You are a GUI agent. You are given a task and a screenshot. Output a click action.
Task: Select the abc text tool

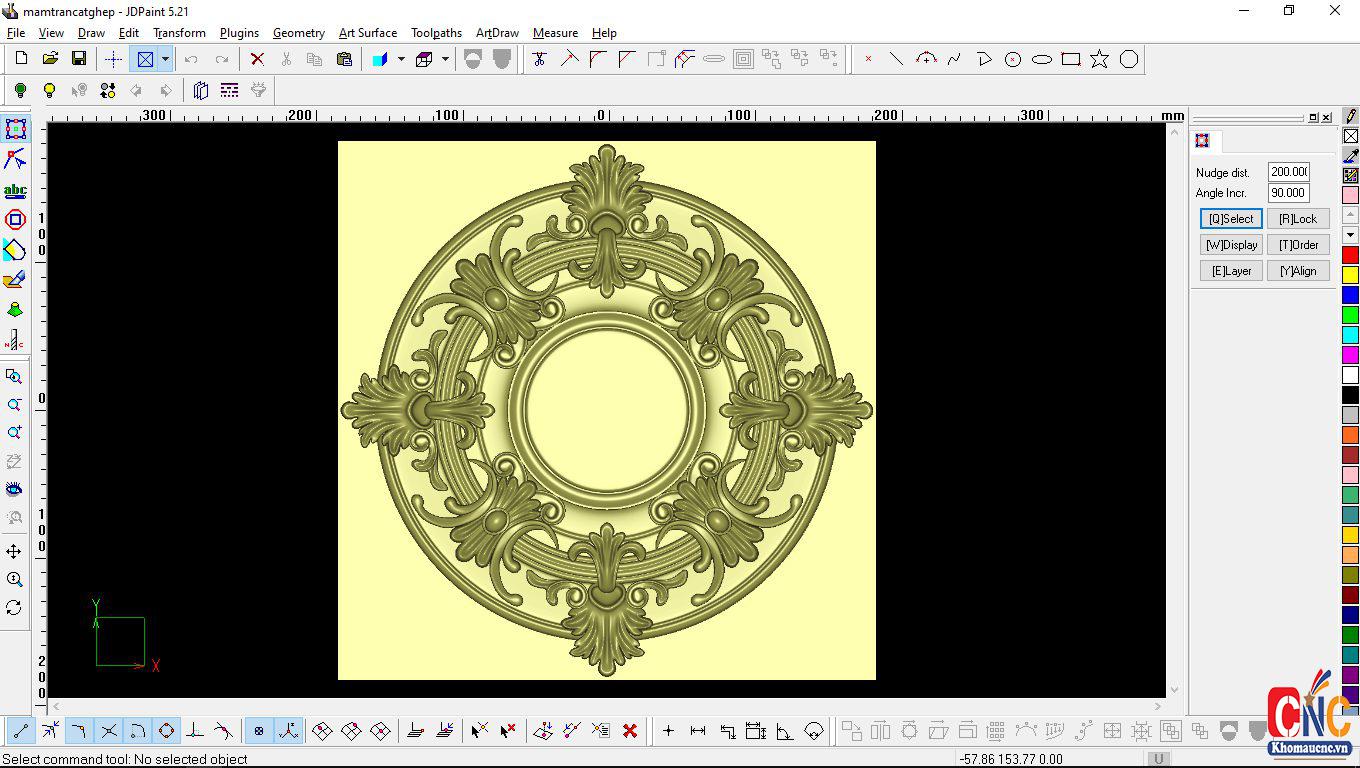15,190
